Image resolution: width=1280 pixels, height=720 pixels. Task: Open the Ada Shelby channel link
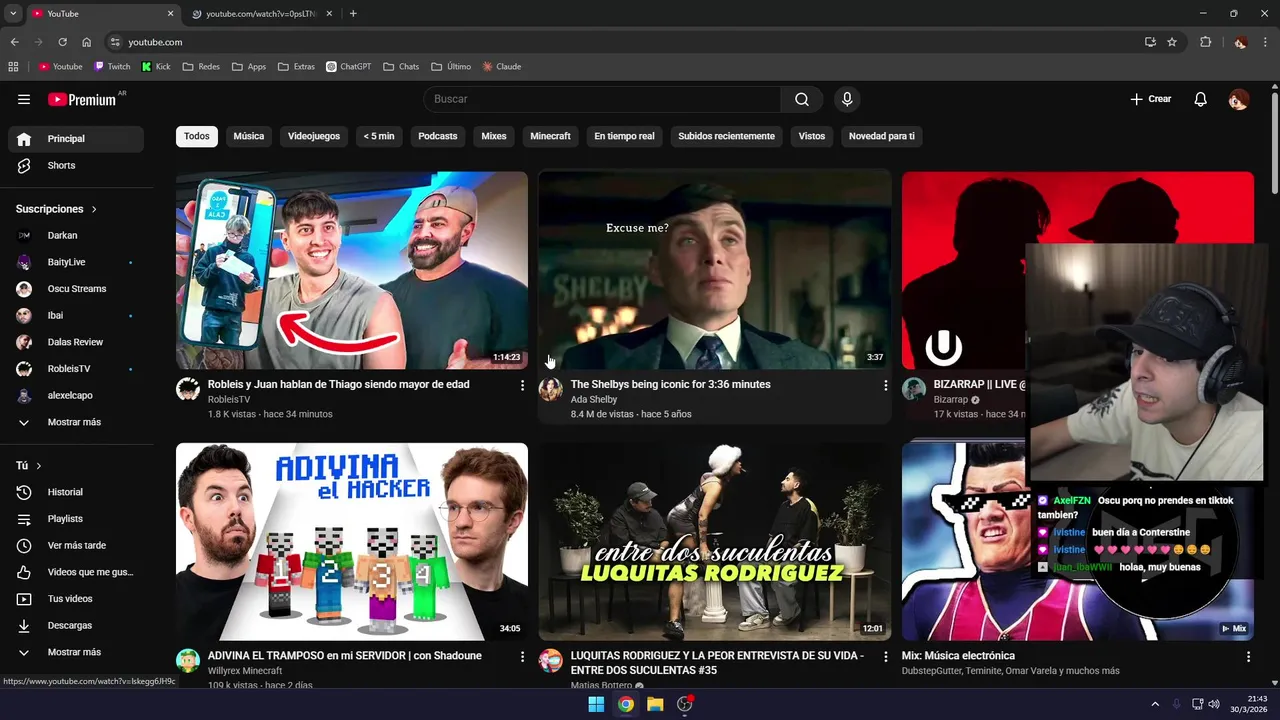(x=594, y=399)
